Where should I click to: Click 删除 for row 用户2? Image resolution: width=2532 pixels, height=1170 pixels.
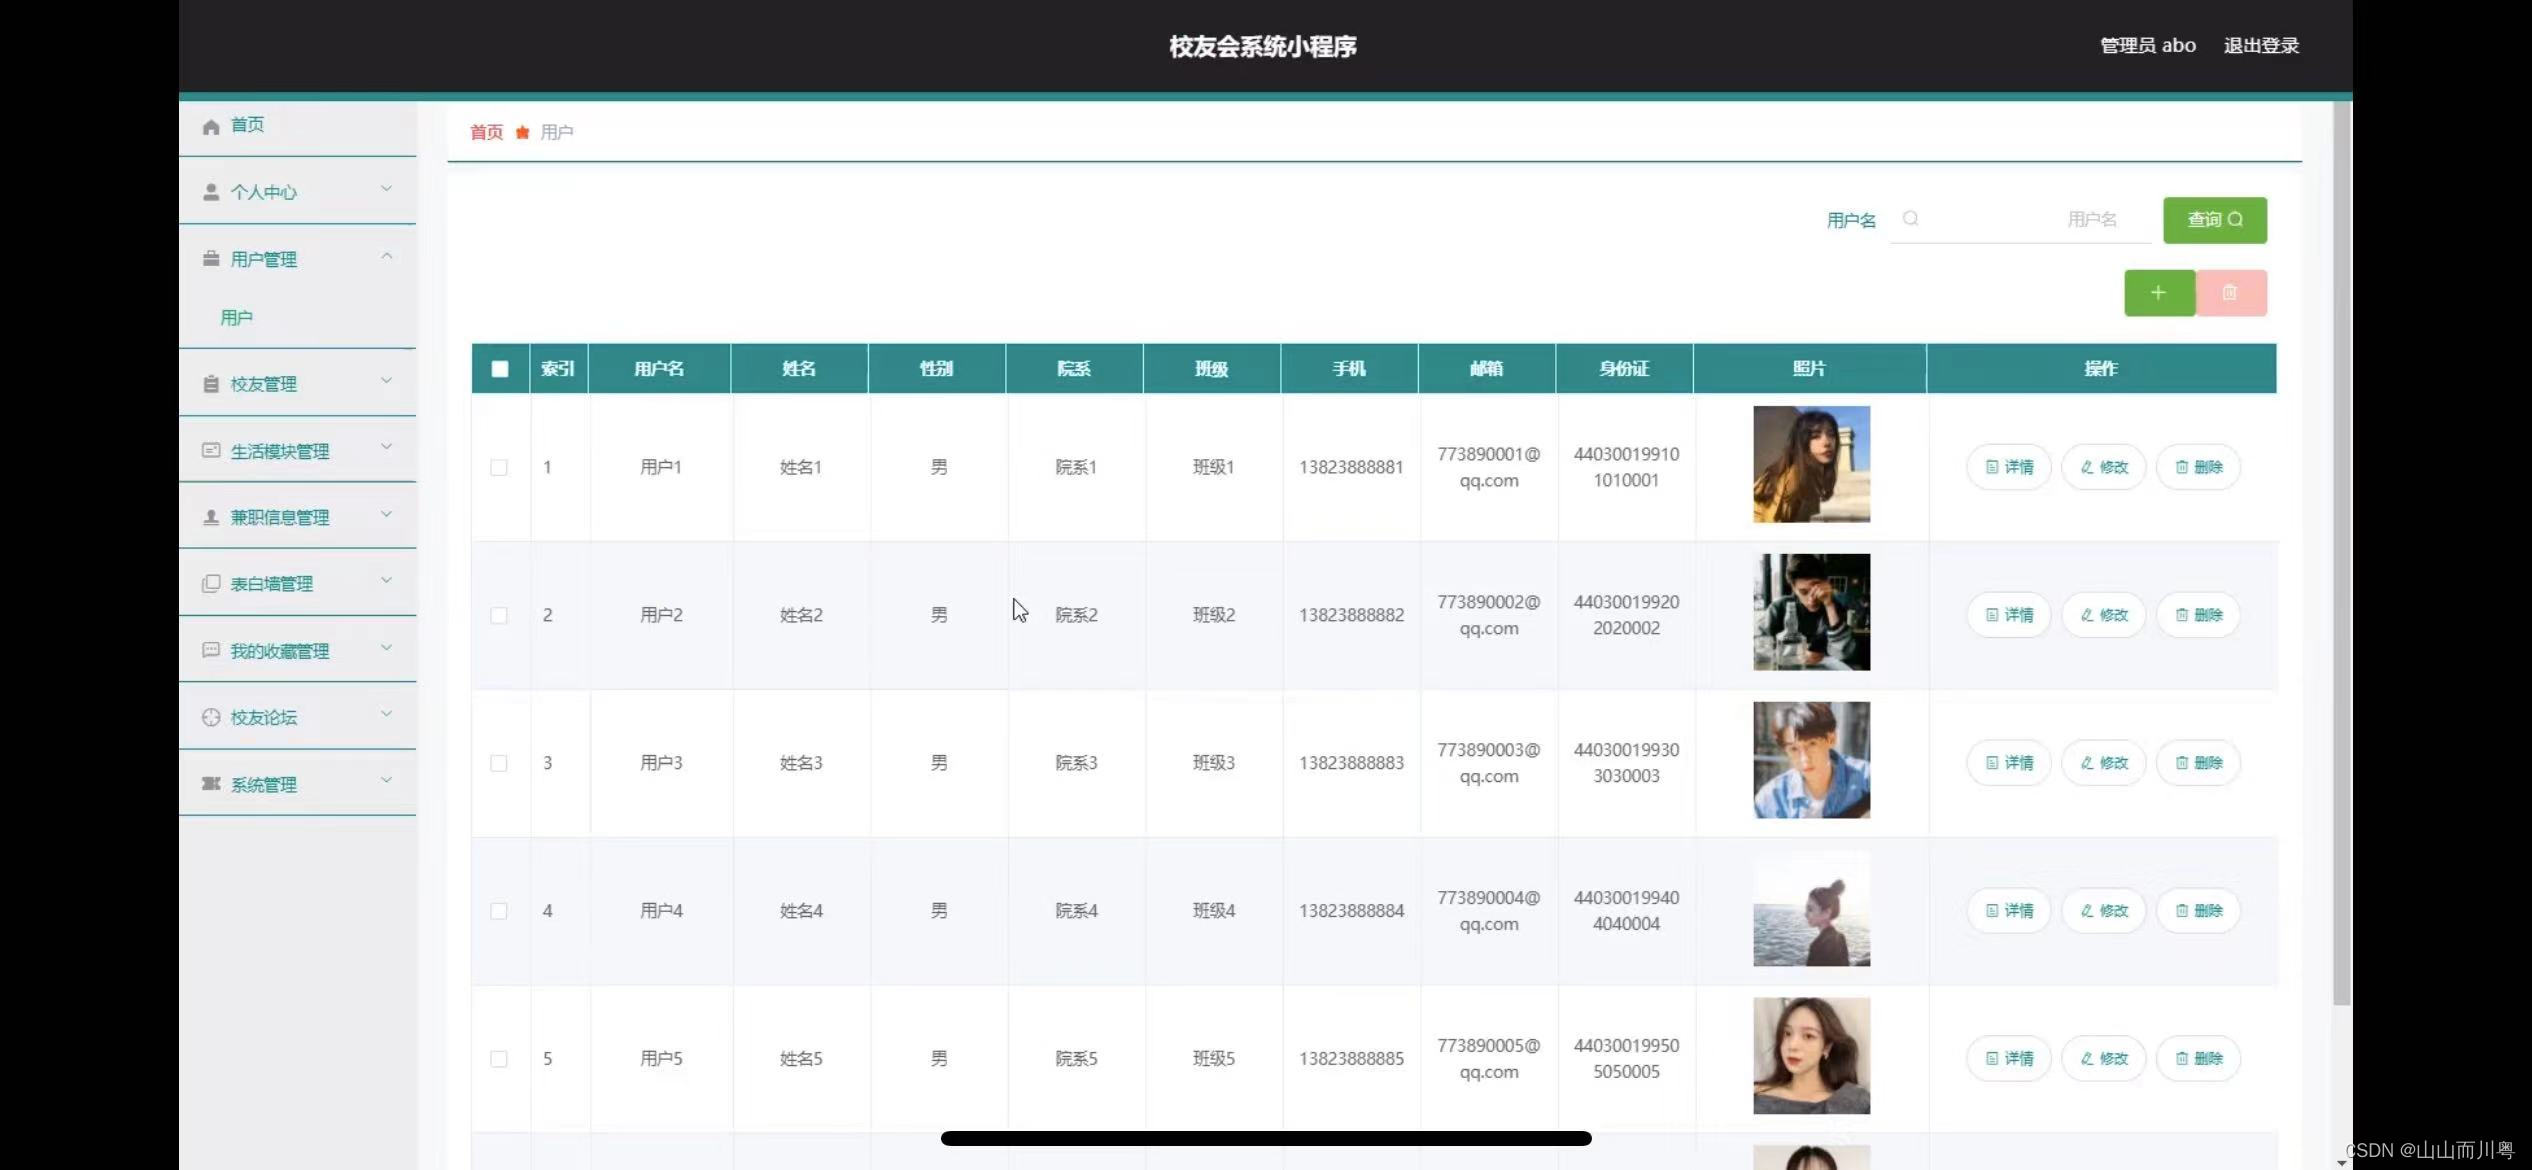pyautogui.click(x=2198, y=615)
